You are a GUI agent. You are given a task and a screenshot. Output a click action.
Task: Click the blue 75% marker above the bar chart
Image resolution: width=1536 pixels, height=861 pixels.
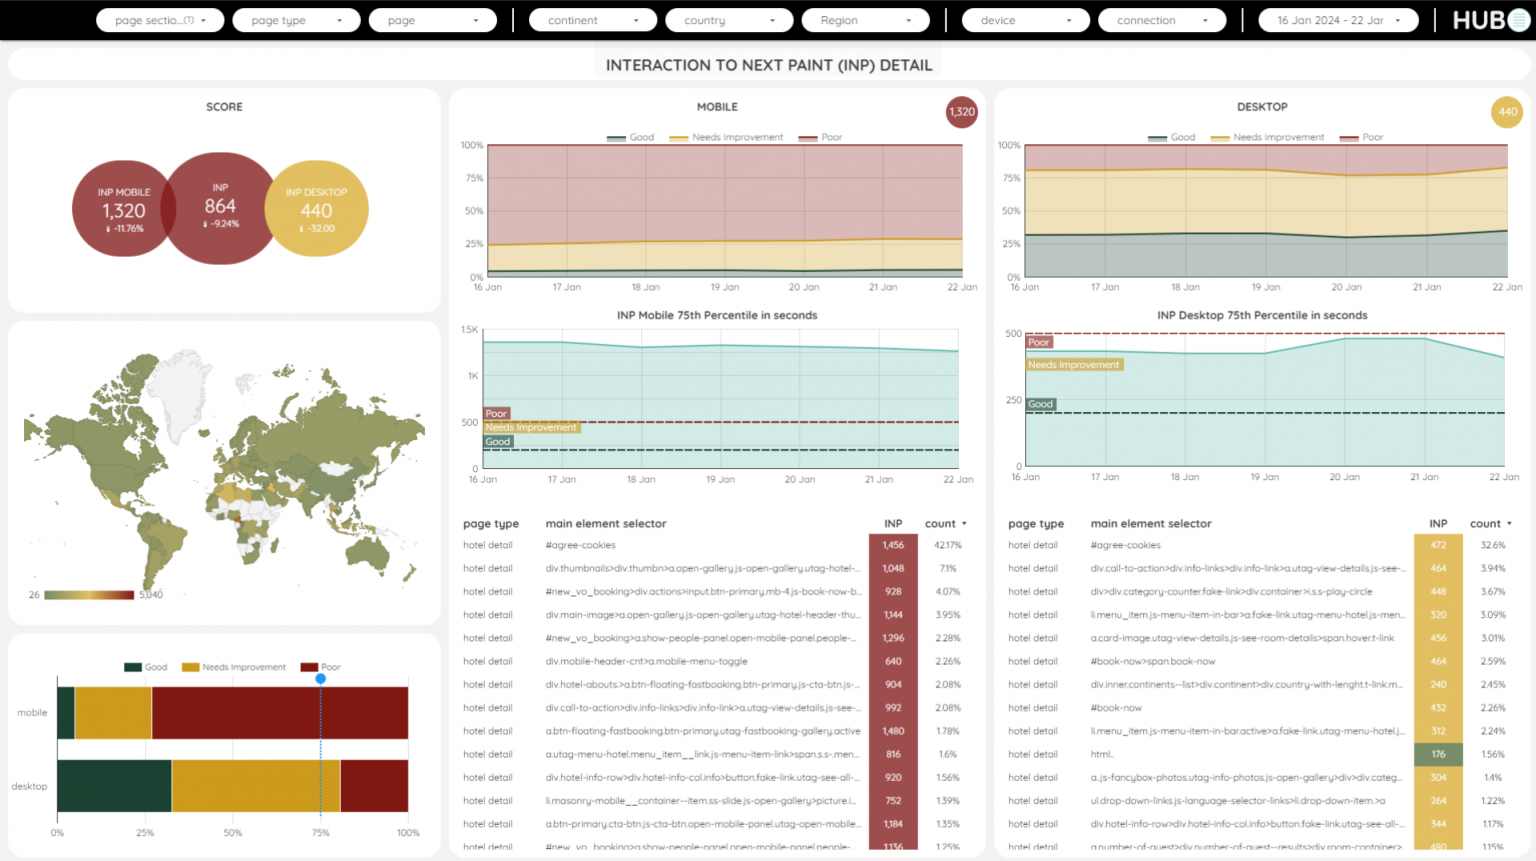[x=321, y=677]
